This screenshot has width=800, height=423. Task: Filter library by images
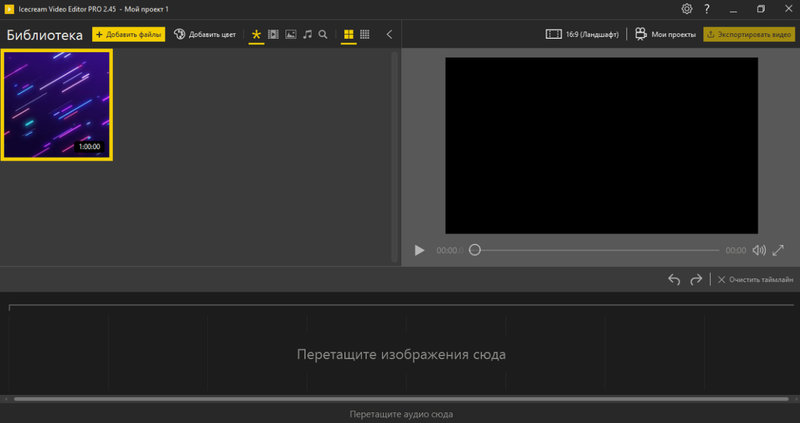[x=291, y=34]
